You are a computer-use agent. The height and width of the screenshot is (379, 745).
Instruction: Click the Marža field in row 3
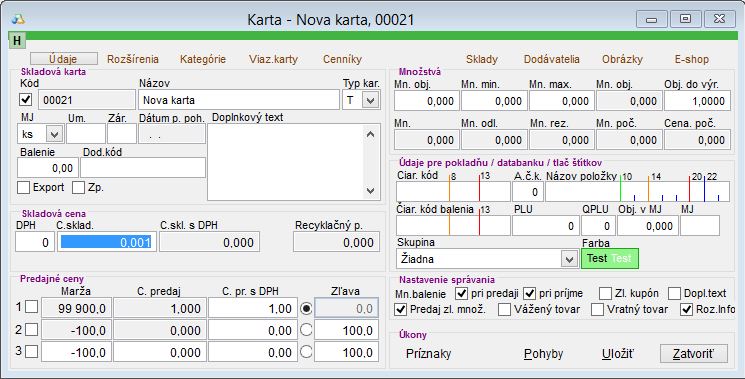[76, 352]
